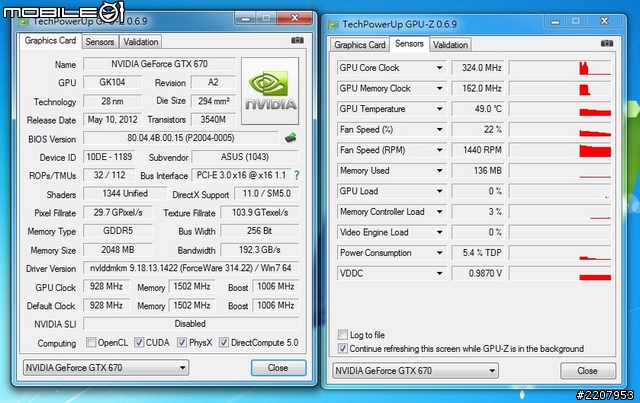This screenshot has height=403, width=640.
Task: Click the 49.0 °C temperature reading
Action: 478,109
